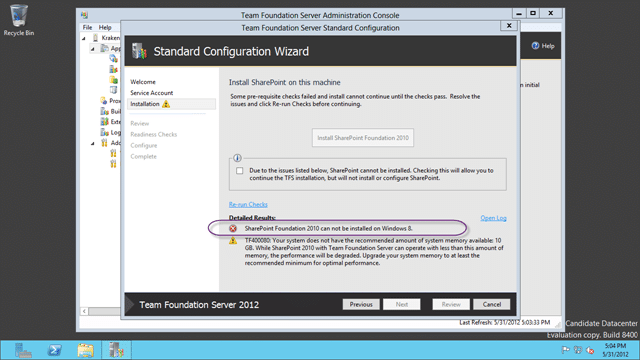Click the Review button in footer

[451, 304]
